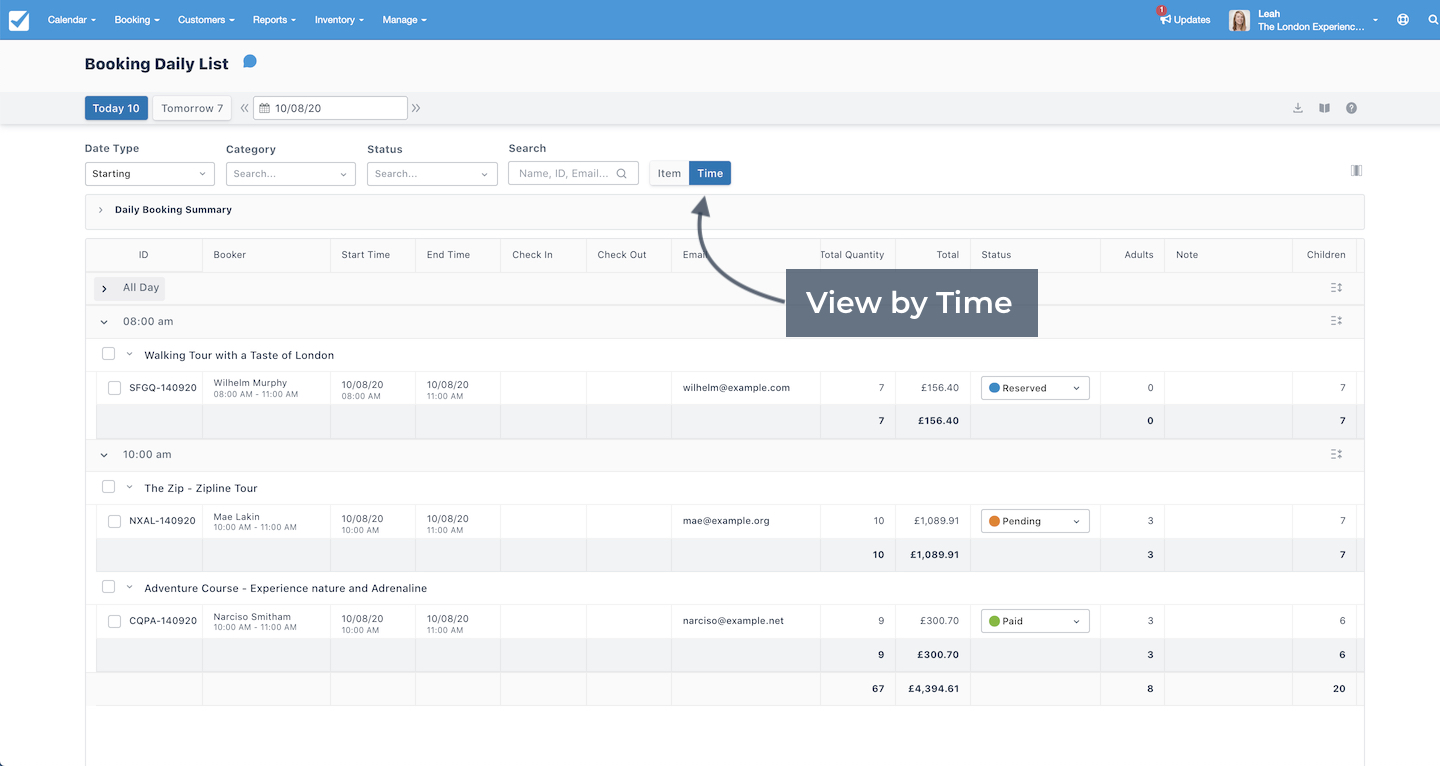Go to next day with double-right arrows

pos(416,108)
